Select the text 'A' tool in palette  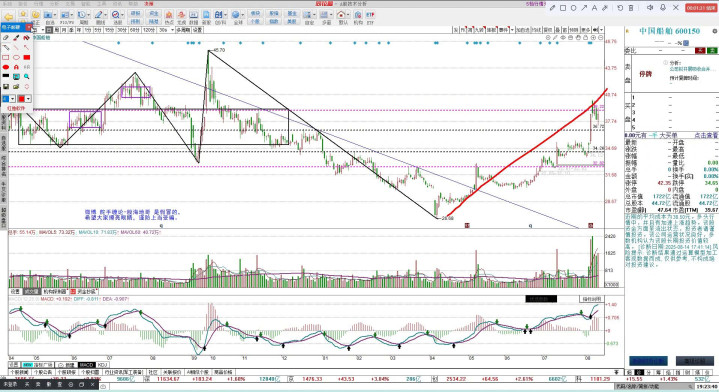point(16,67)
